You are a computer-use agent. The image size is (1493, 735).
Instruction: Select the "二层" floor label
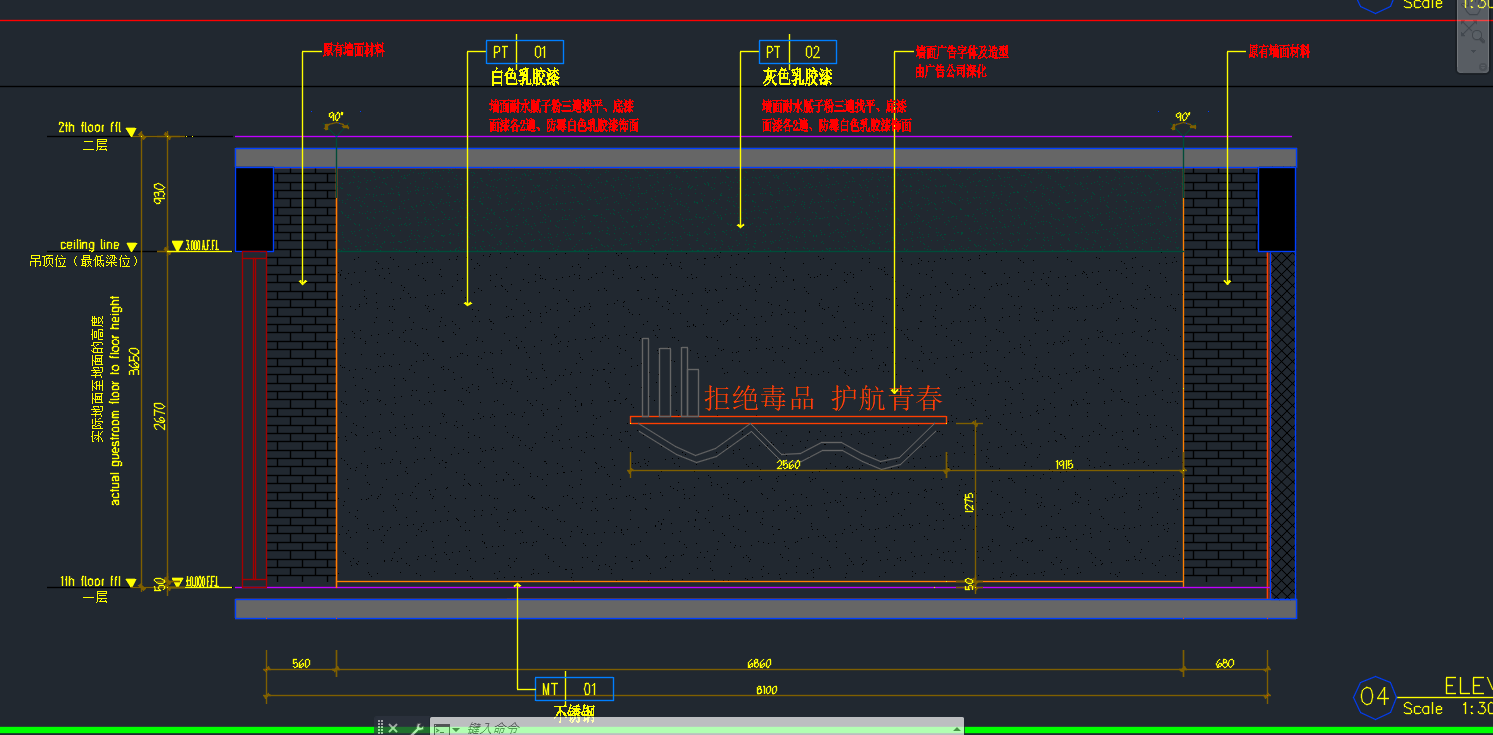(95, 145)
